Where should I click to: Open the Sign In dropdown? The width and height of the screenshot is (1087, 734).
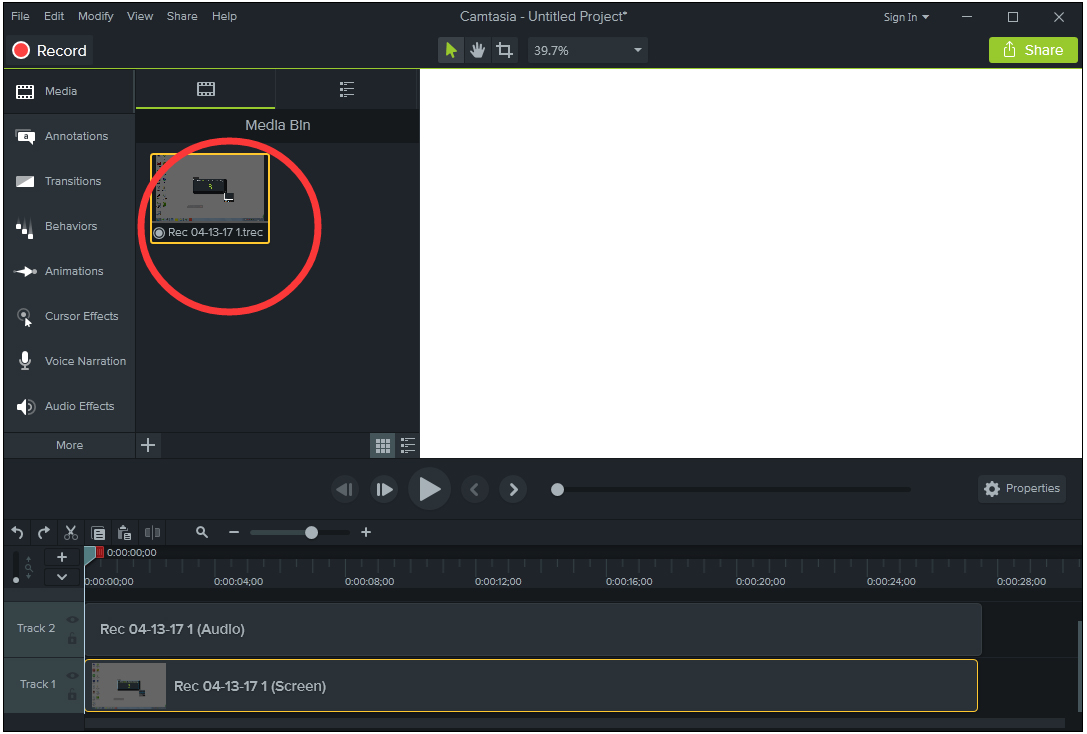[x=906, y=17]
